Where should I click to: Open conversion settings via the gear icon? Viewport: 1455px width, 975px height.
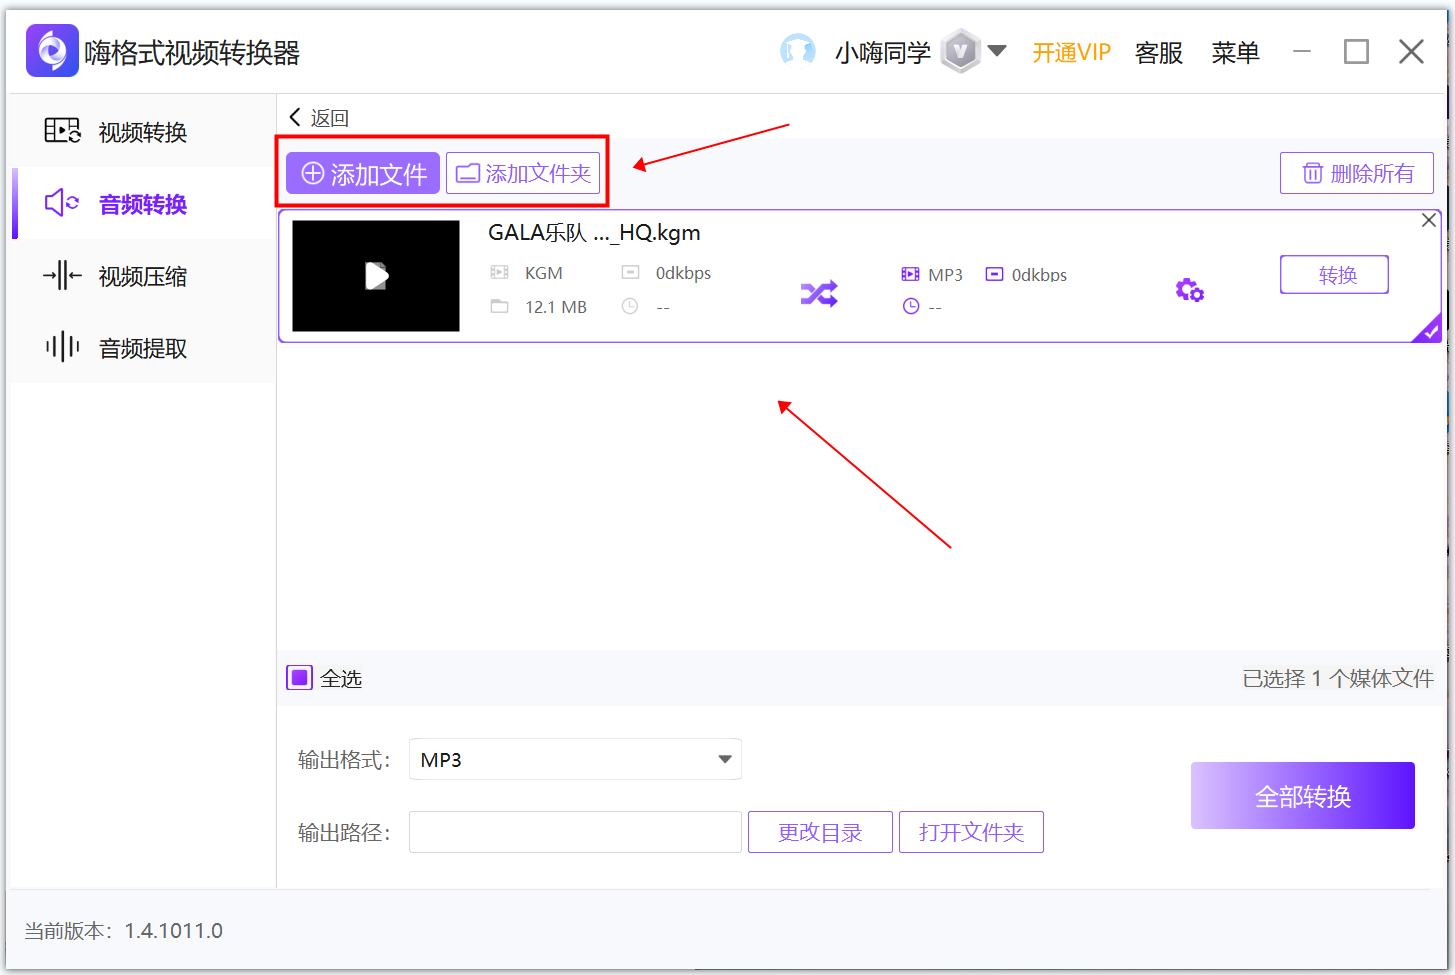[x=1189, y=289]
